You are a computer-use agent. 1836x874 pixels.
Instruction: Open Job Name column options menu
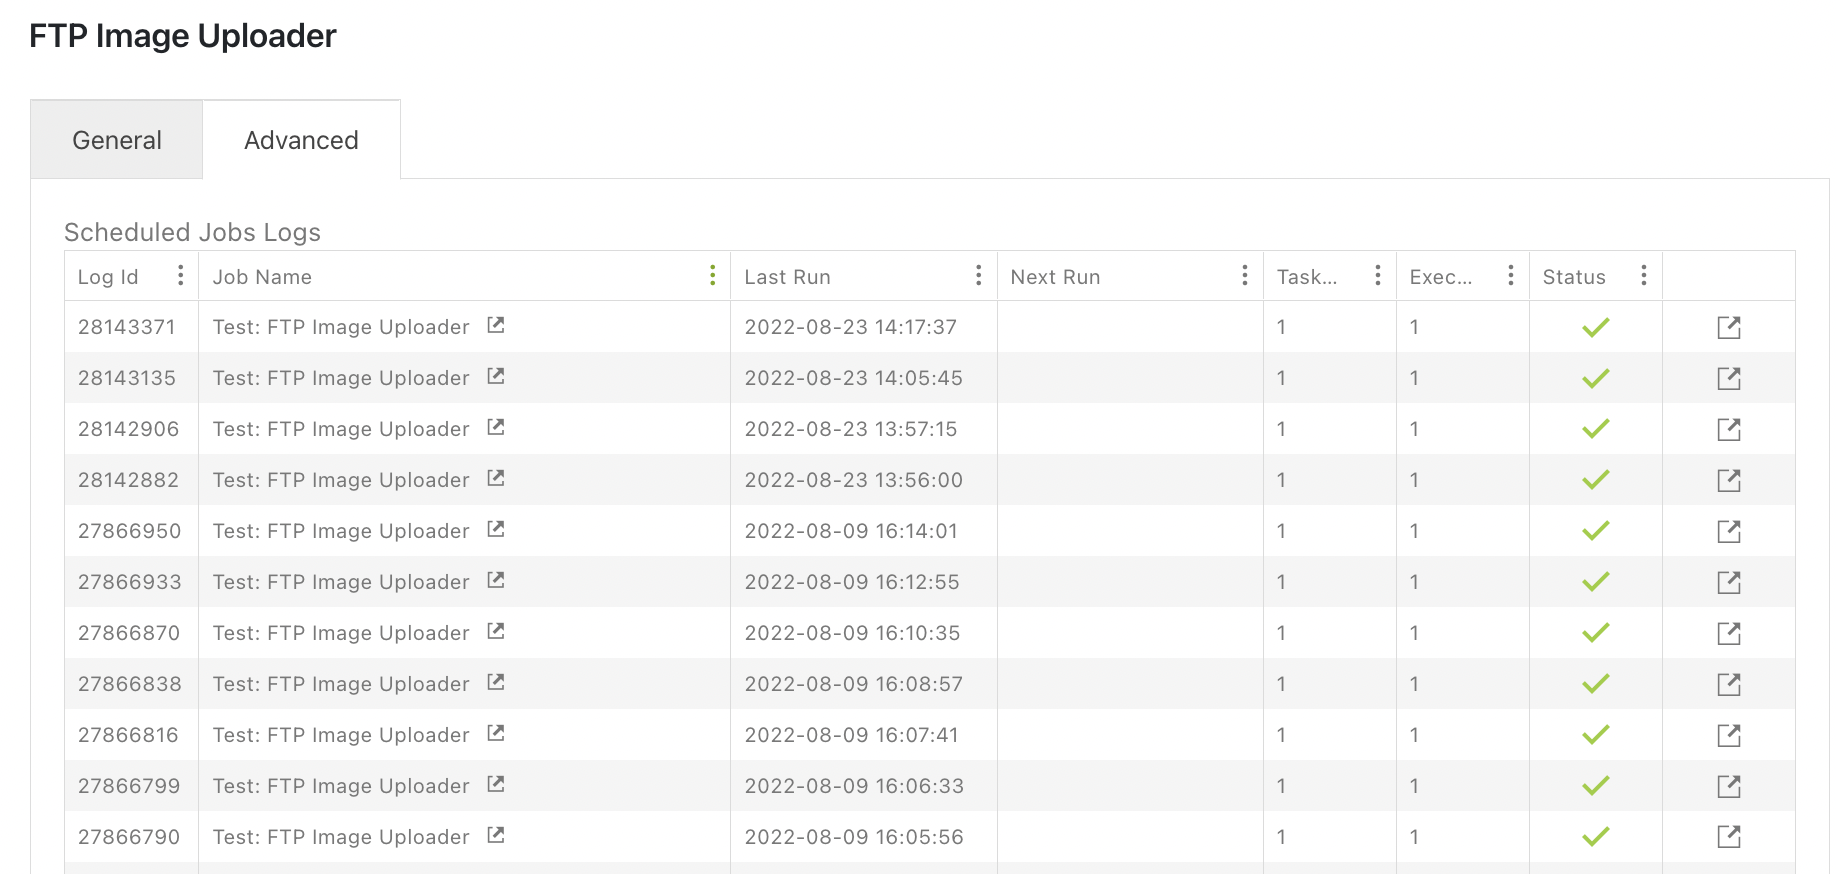712,275
